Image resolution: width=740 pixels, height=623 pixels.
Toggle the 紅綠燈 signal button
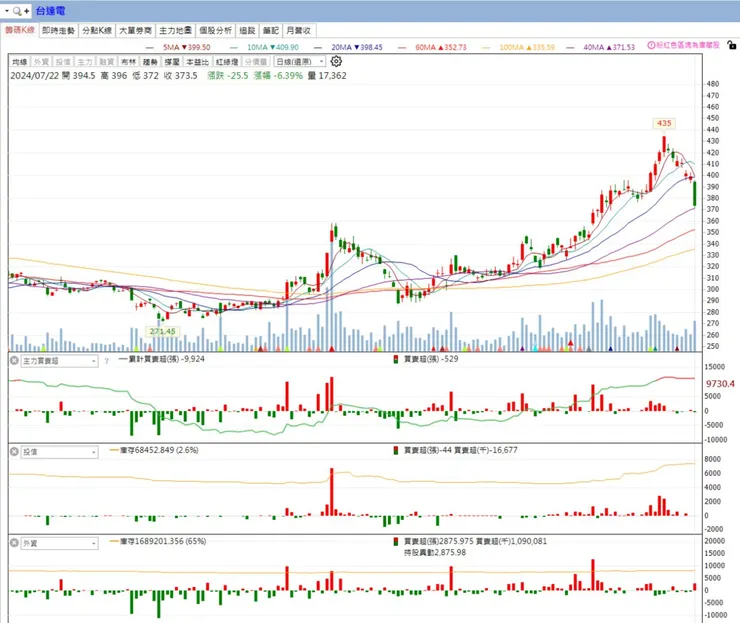(227, 62)
